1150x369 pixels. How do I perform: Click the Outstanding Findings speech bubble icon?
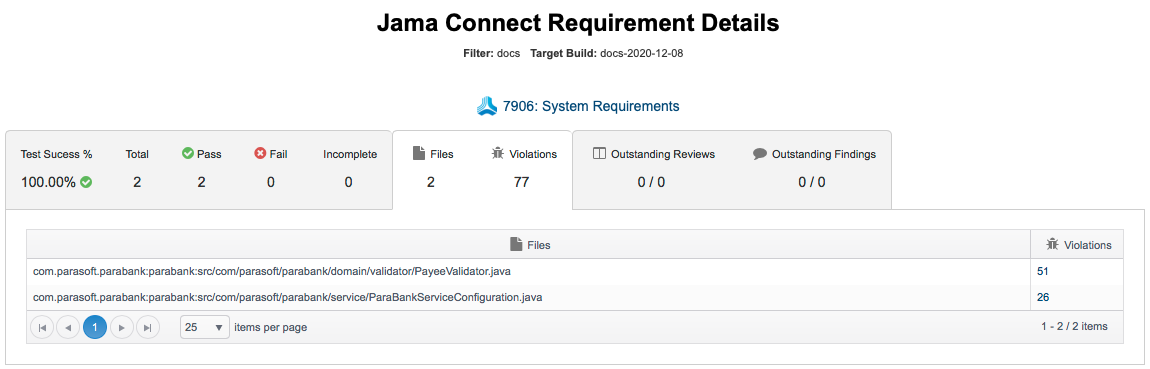(760, 154)
